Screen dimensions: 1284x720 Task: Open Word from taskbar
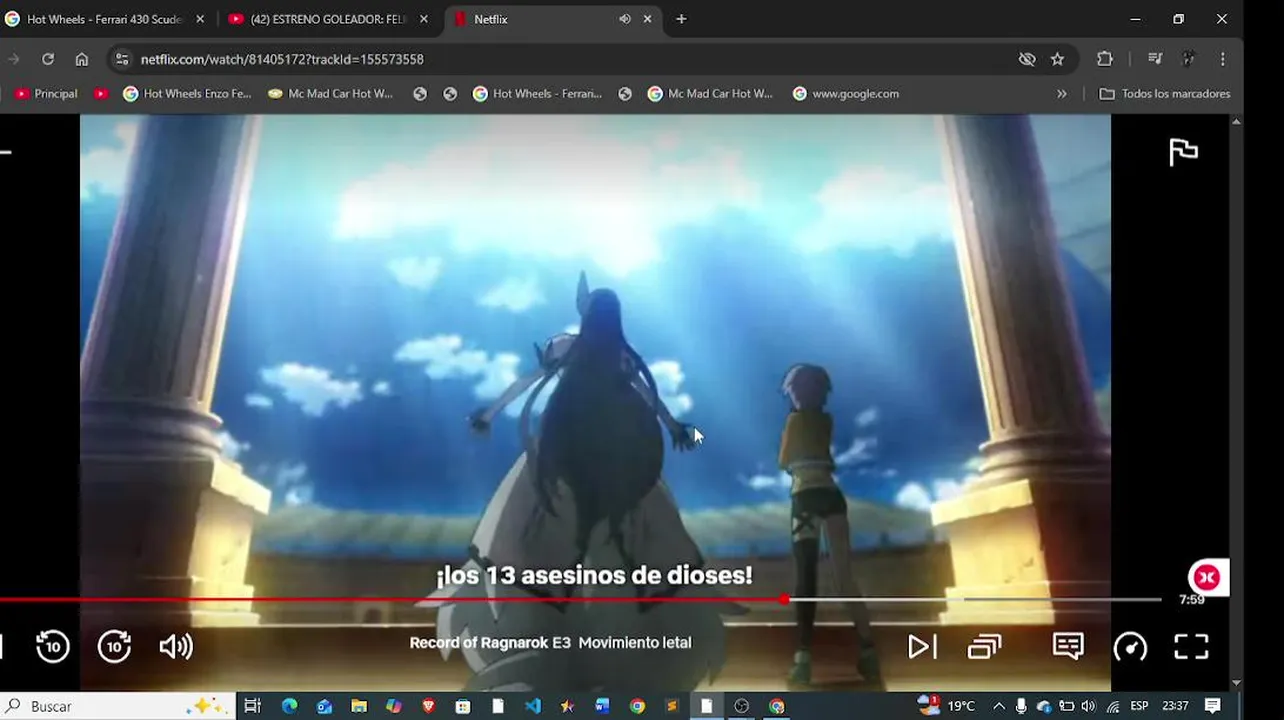pos(602,706)
